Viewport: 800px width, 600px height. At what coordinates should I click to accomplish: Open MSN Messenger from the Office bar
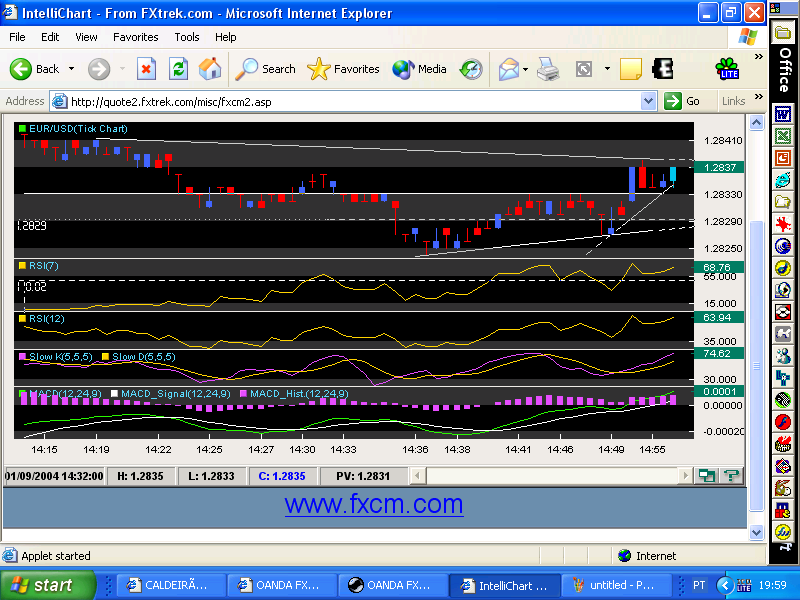pos(783,355)
